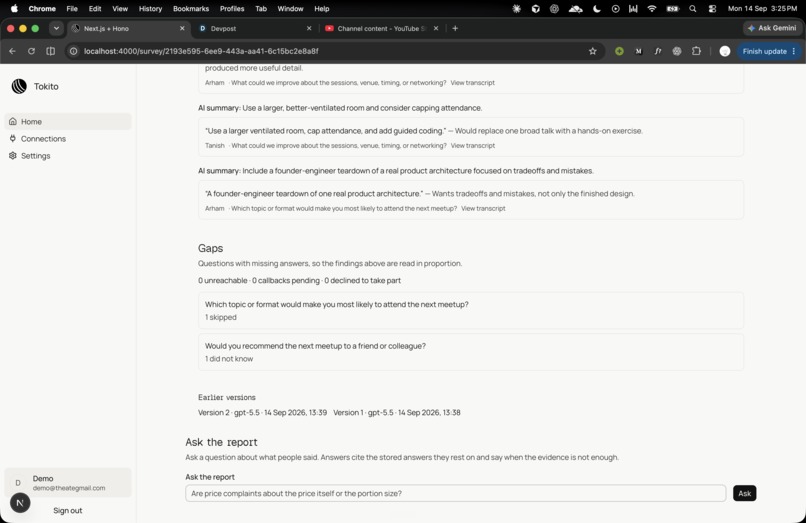Click the round N badge icon
This screenshot has width=806, height=523.
click(x=20, y=503)
